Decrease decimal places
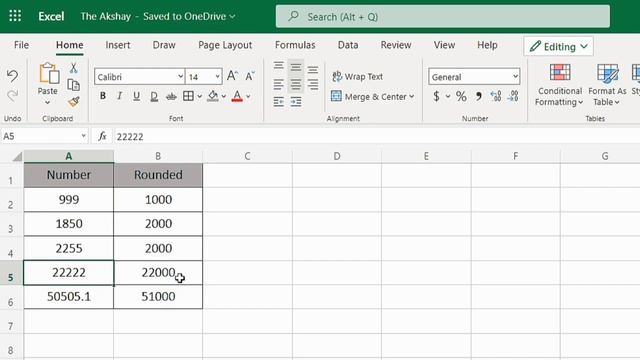Screen dimensions: 640x360 click(513, 96)
